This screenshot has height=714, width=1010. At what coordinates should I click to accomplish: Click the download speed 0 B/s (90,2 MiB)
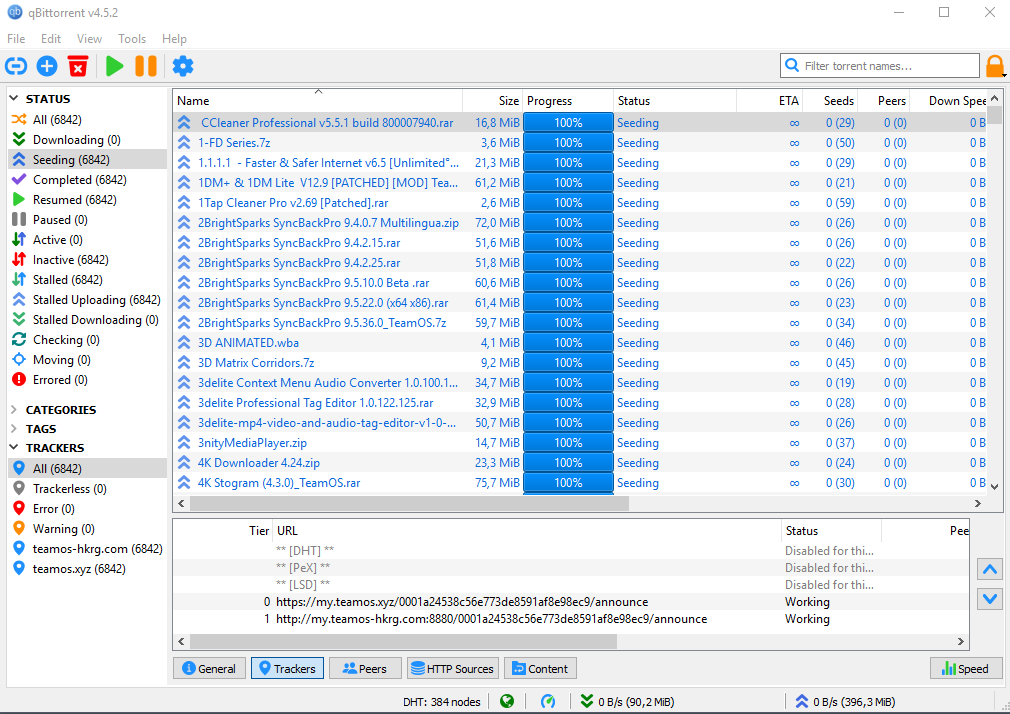(x=627, y=701)
